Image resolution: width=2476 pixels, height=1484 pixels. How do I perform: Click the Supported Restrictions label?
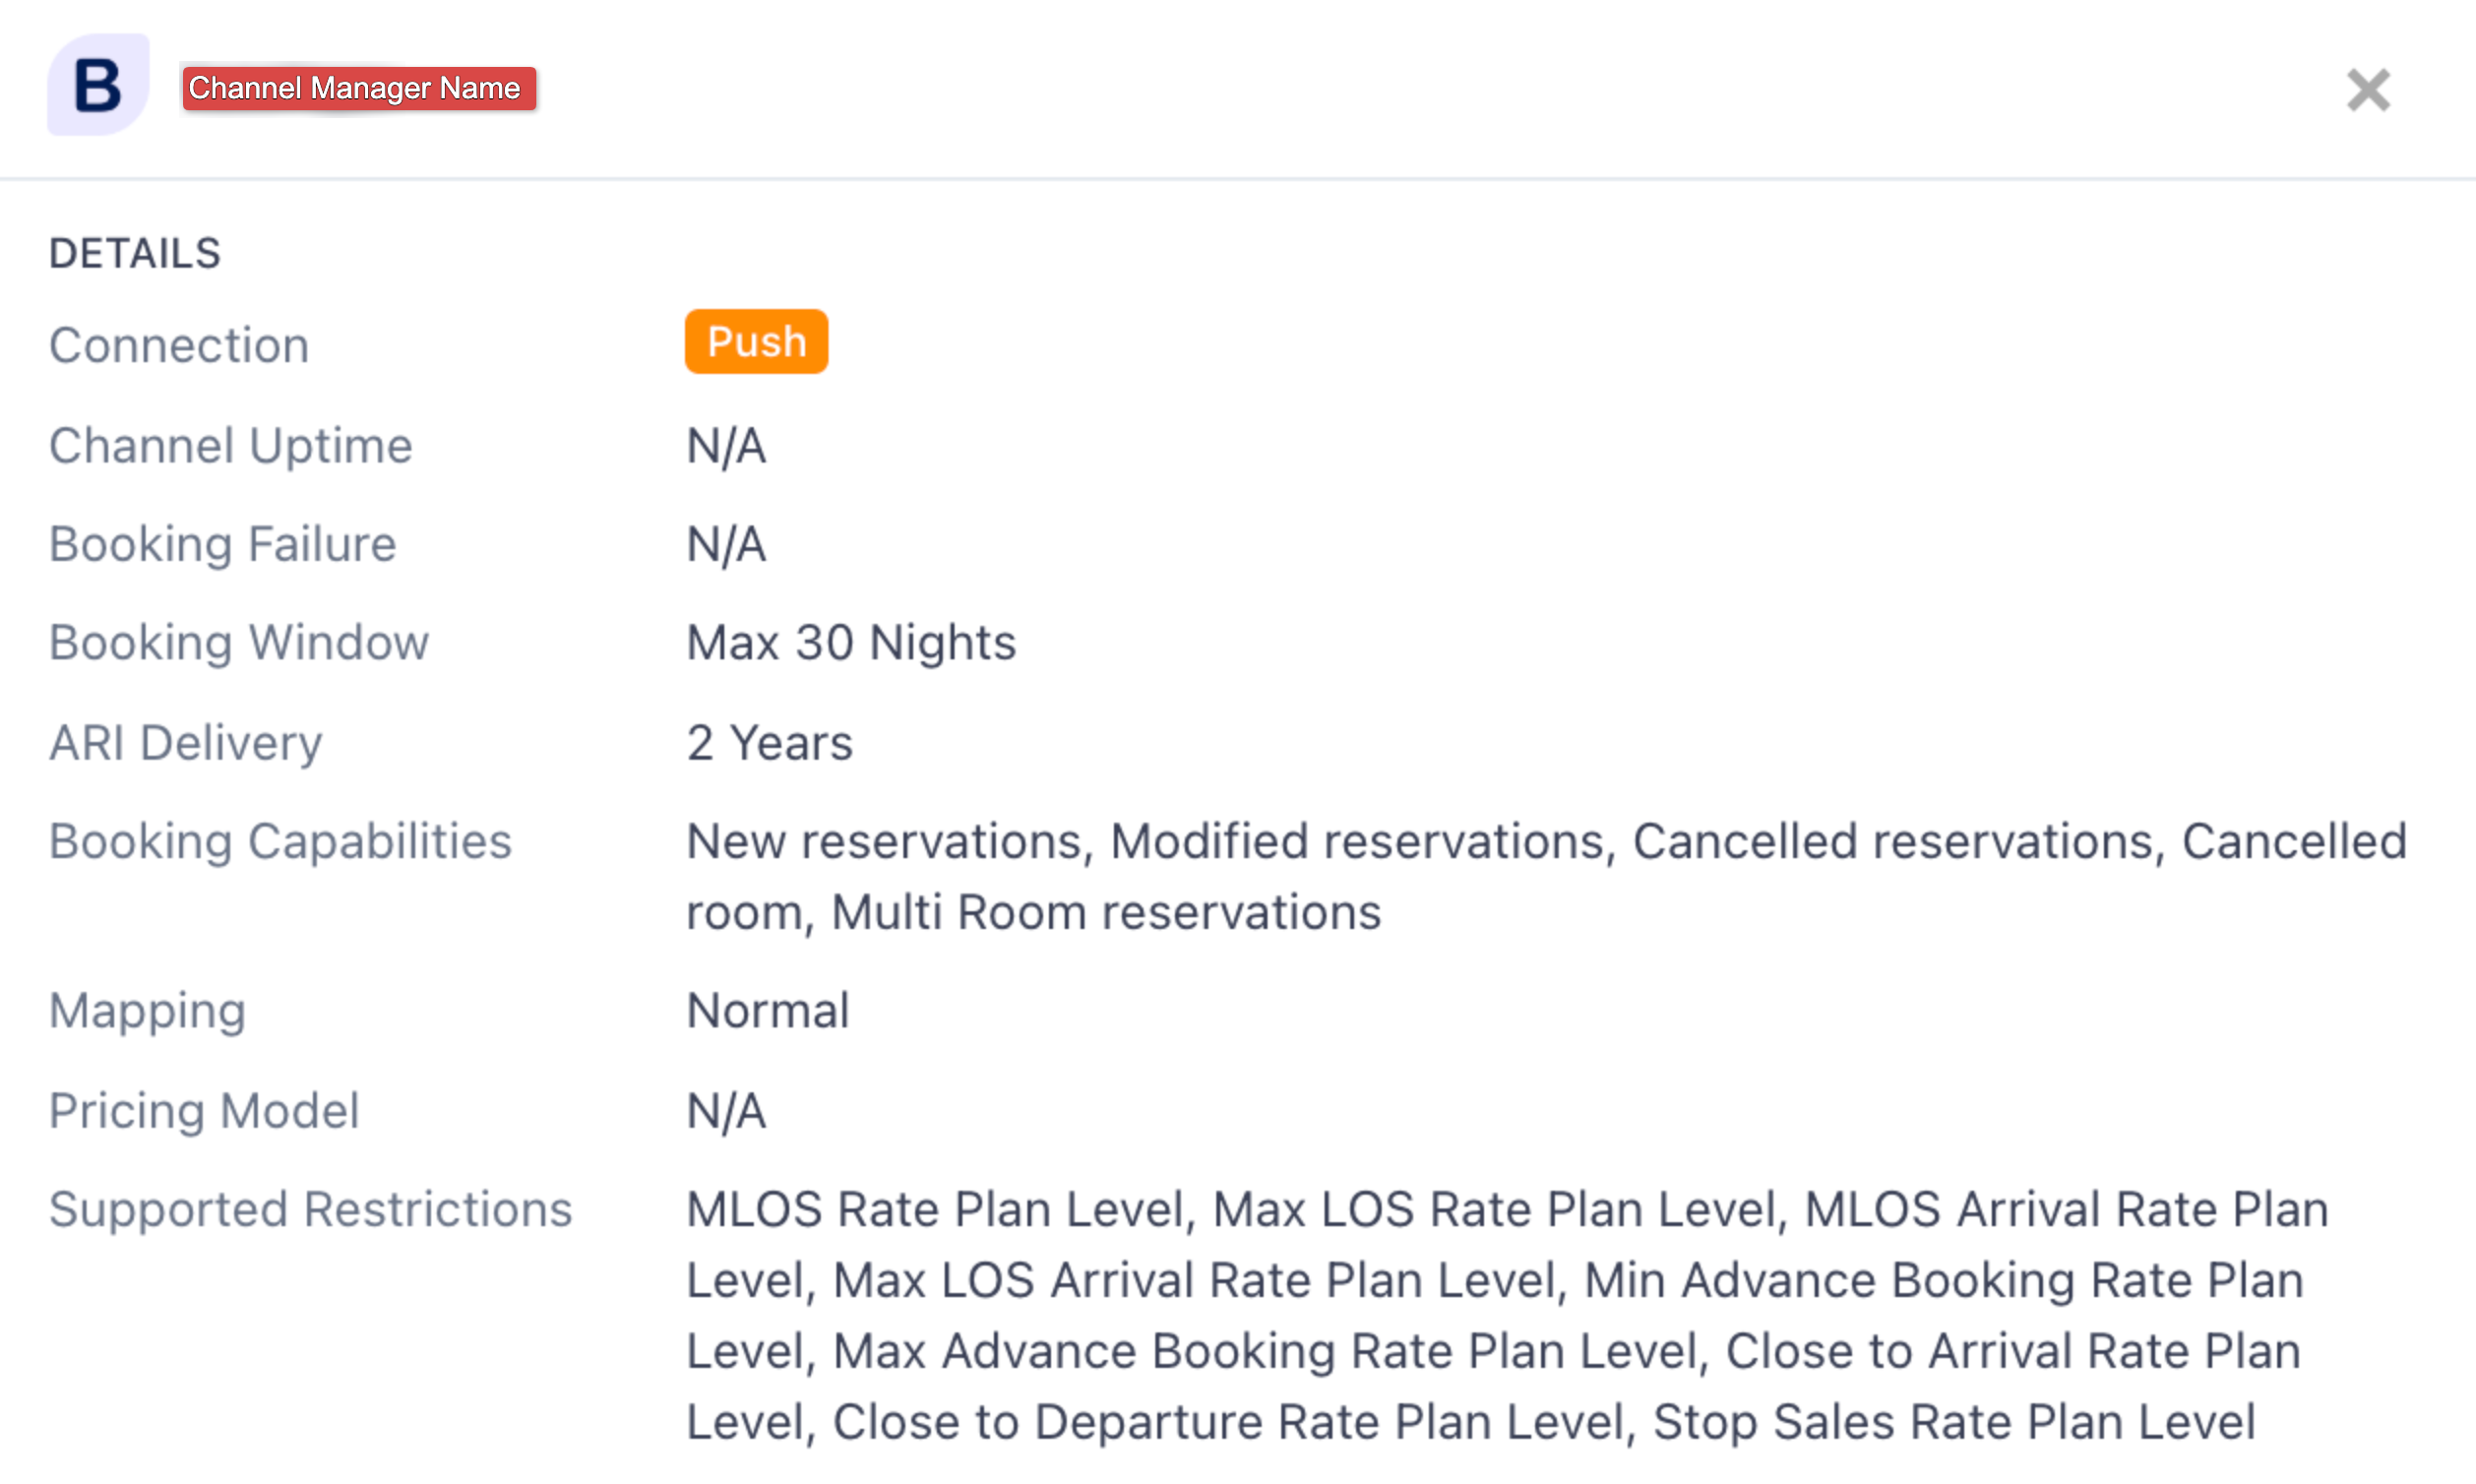pyautogui.click(x=310, y=1210)
